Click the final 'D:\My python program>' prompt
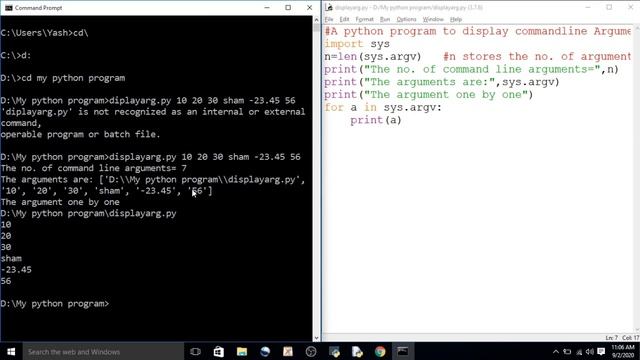This screenshot has height=360, width=640. (x=55, y=304)
